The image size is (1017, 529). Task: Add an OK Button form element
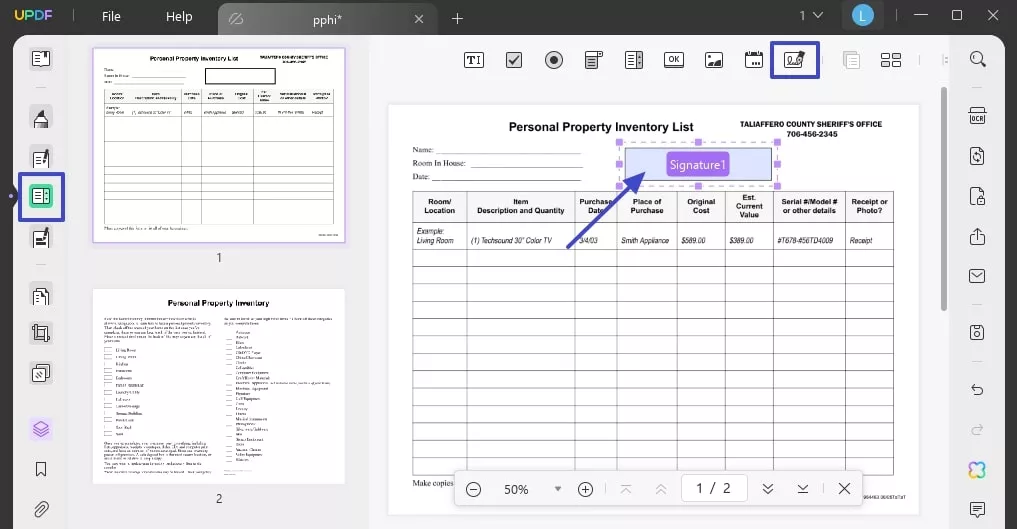coord(674,60)
